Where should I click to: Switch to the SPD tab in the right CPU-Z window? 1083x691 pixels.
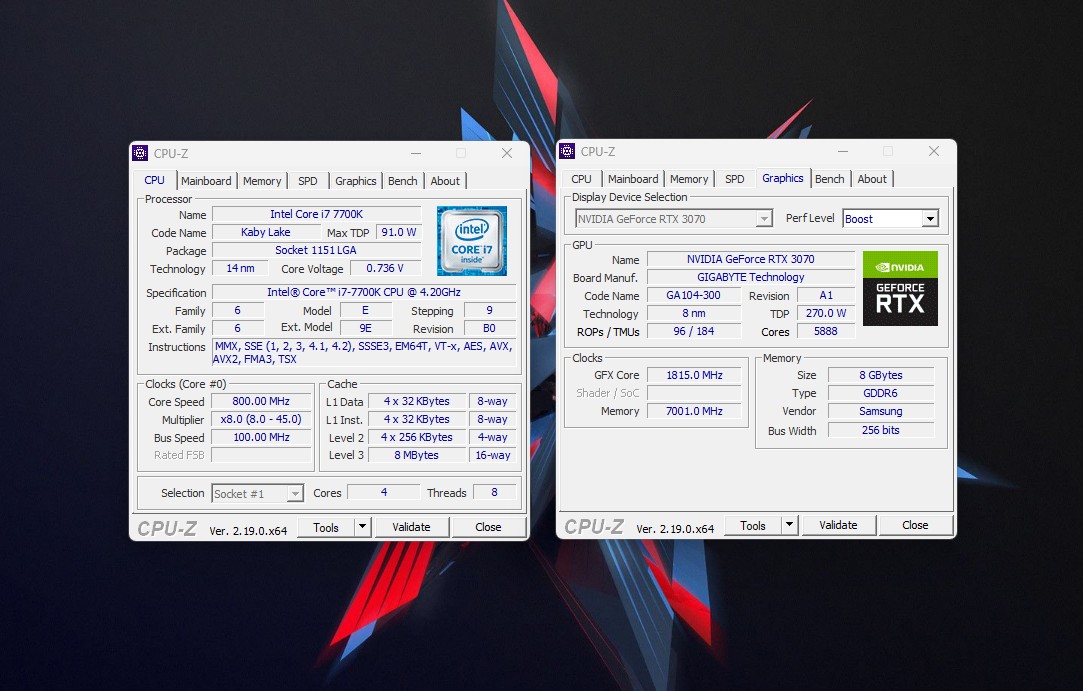[734, 179]
